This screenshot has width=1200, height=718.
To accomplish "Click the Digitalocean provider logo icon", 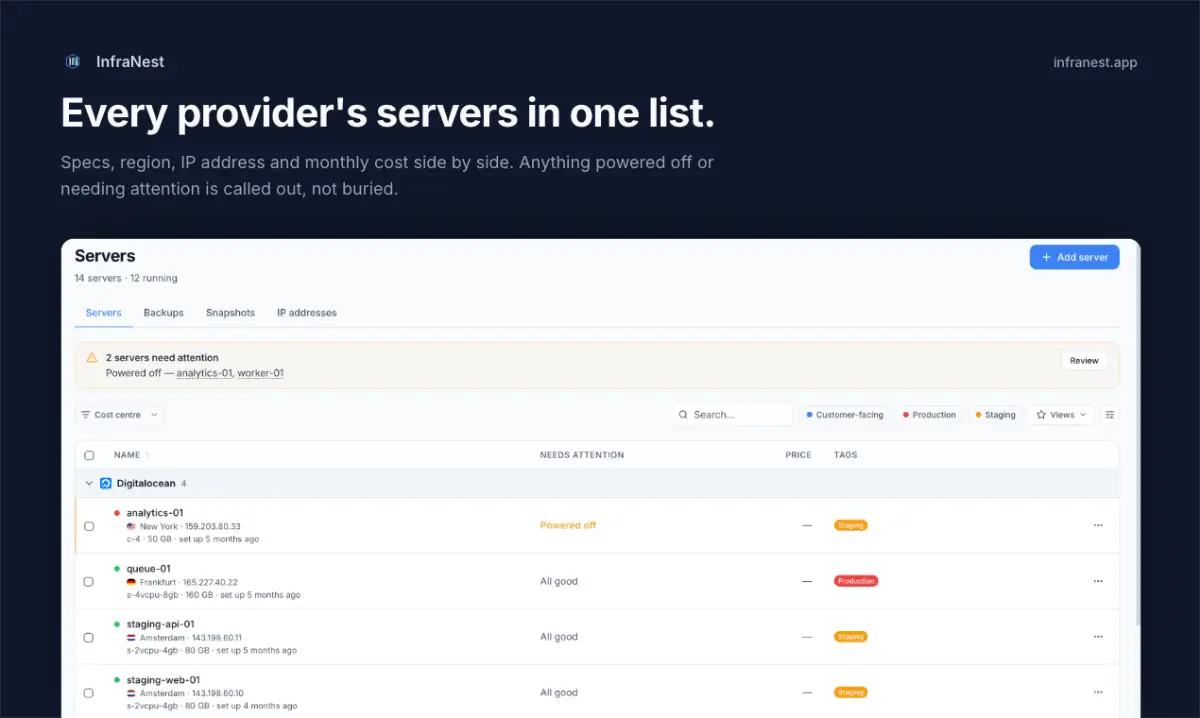I will click(x=105, y=483).
